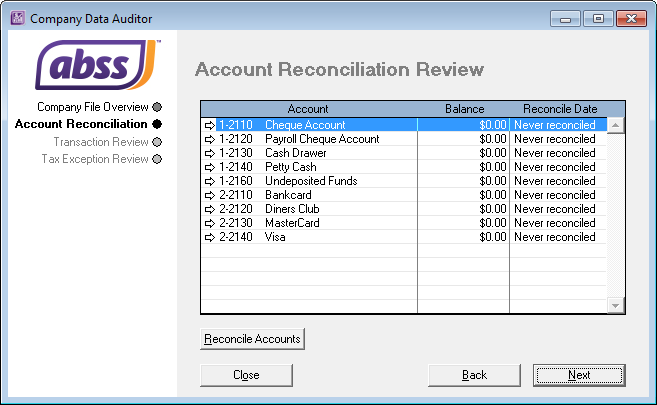
Task: Open the arrow icon for MasterCard account
Action: point(209,223)
